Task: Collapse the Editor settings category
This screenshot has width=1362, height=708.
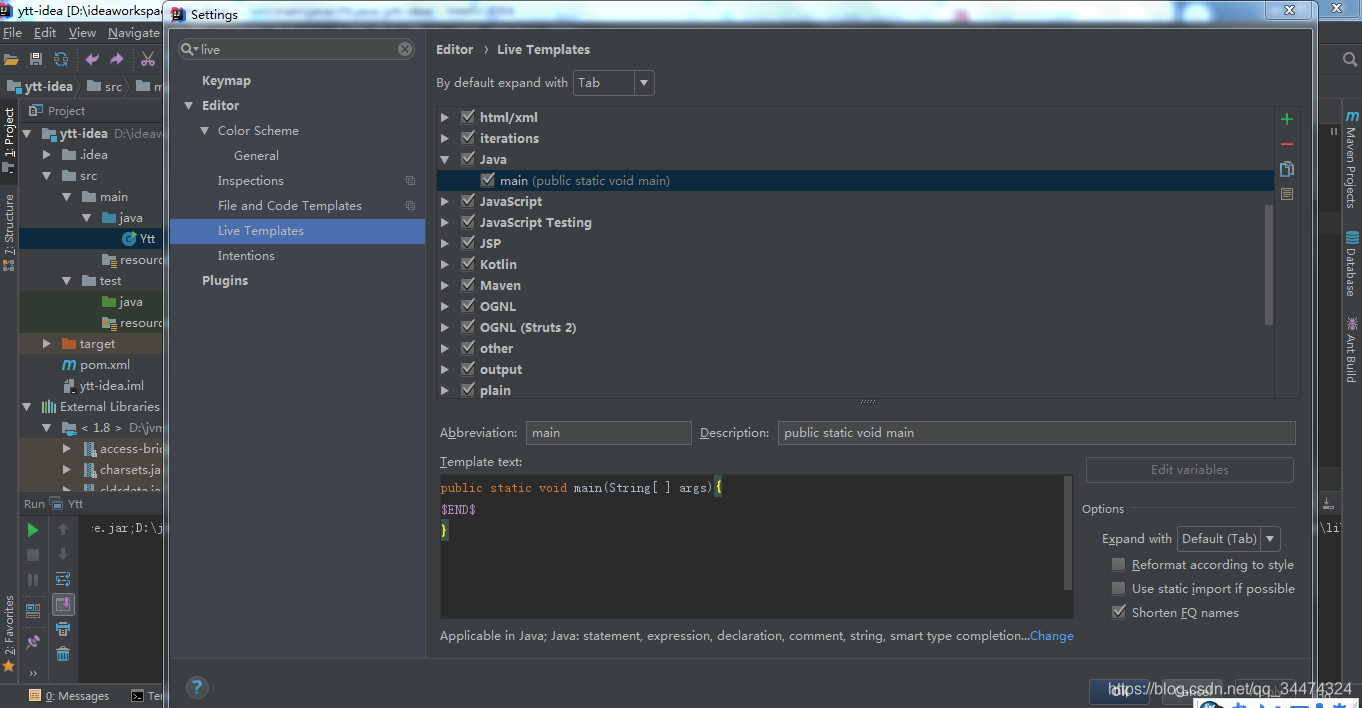Action: tap(189, 106)
